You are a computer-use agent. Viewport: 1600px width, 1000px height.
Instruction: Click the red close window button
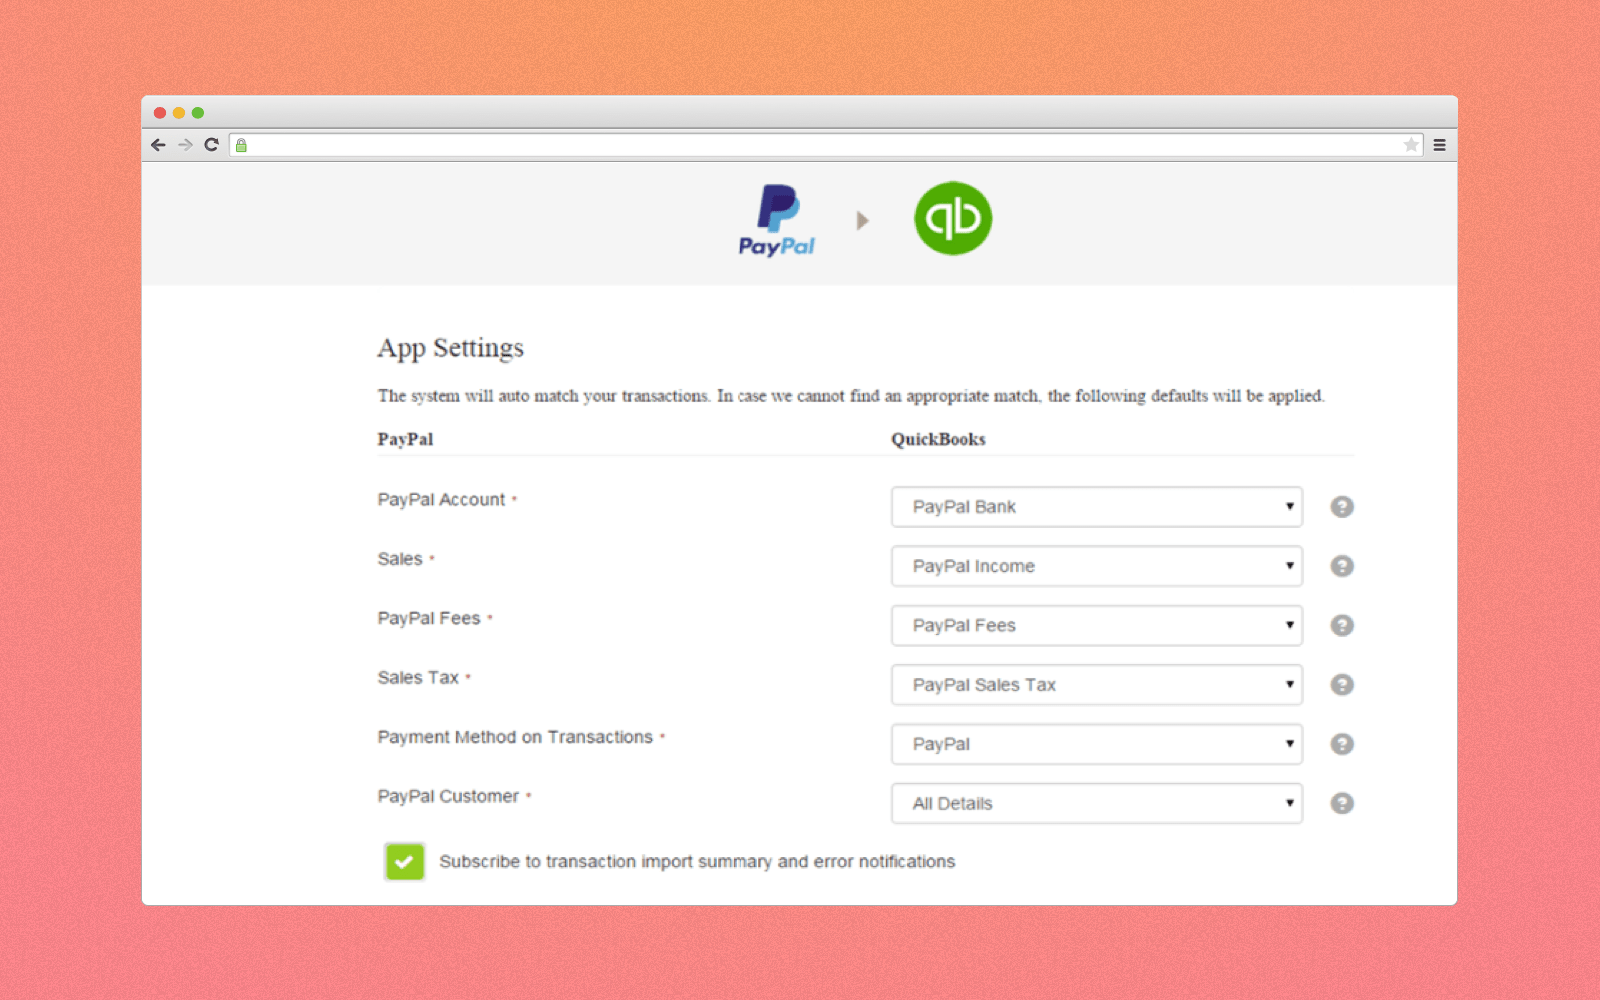[160, 113]
